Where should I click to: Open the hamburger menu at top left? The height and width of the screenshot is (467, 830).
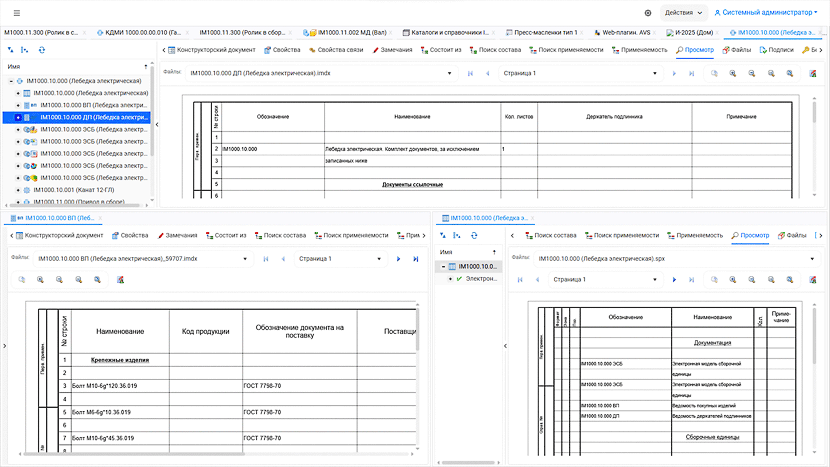click(x=16, y=12)
